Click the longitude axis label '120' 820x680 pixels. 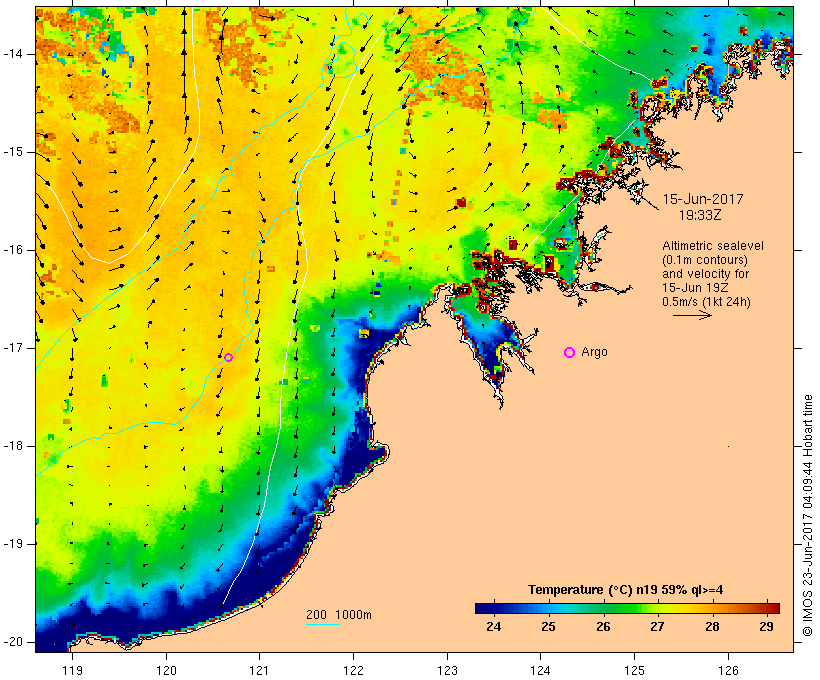click(x=166, y=670)
